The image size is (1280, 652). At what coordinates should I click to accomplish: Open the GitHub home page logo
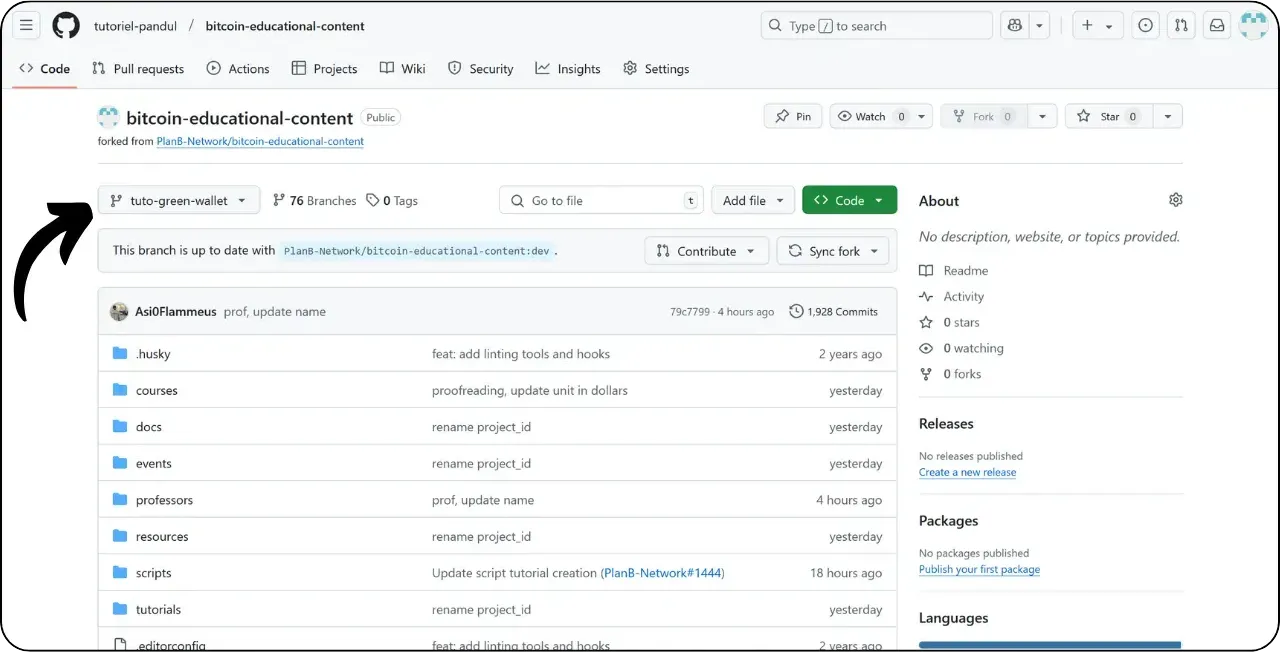click(x=66, y=25)
